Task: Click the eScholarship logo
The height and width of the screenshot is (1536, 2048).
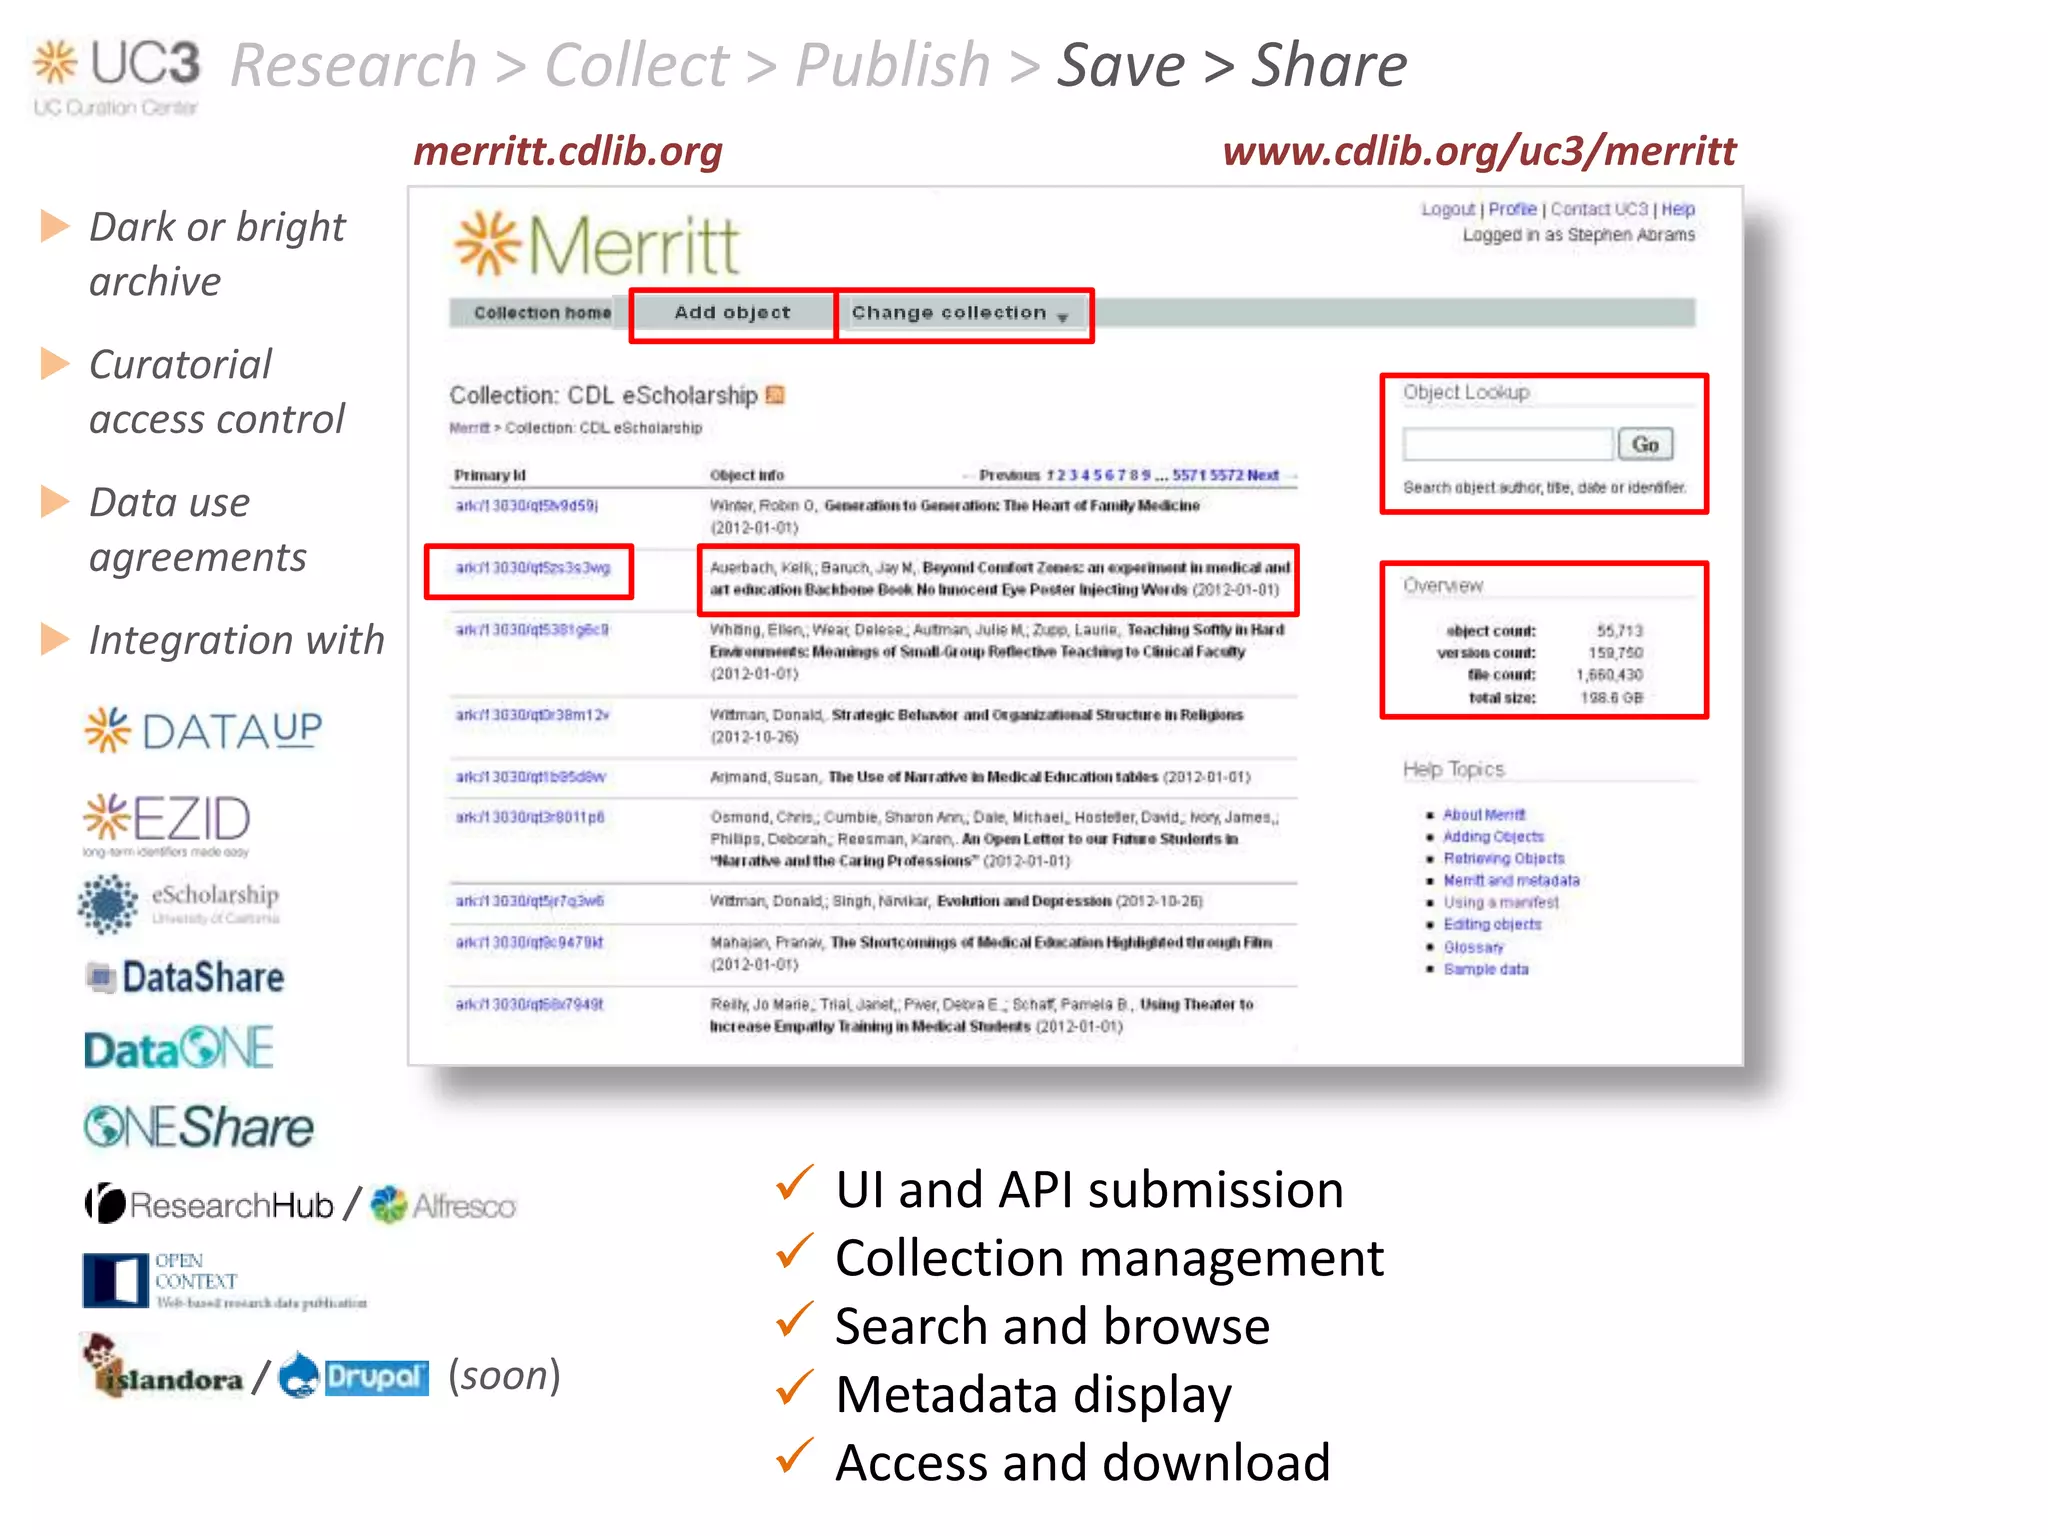Action: 180,903
